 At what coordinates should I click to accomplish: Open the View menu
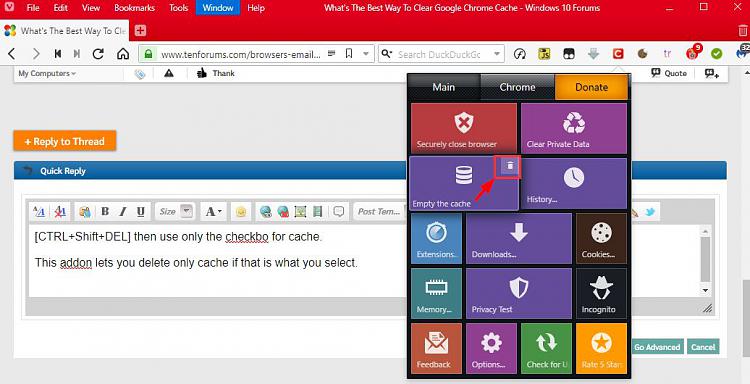(x=91, y=8)
